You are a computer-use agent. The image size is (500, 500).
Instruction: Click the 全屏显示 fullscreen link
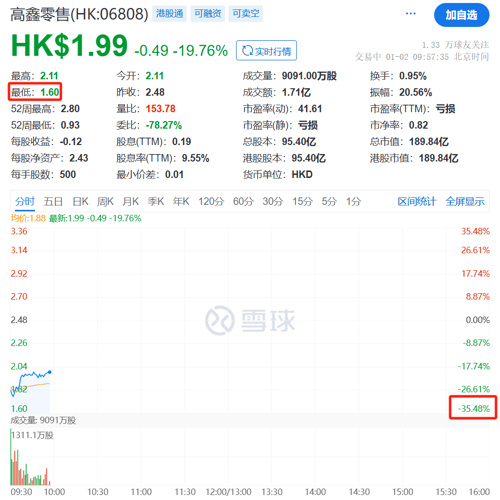point(465,201)
